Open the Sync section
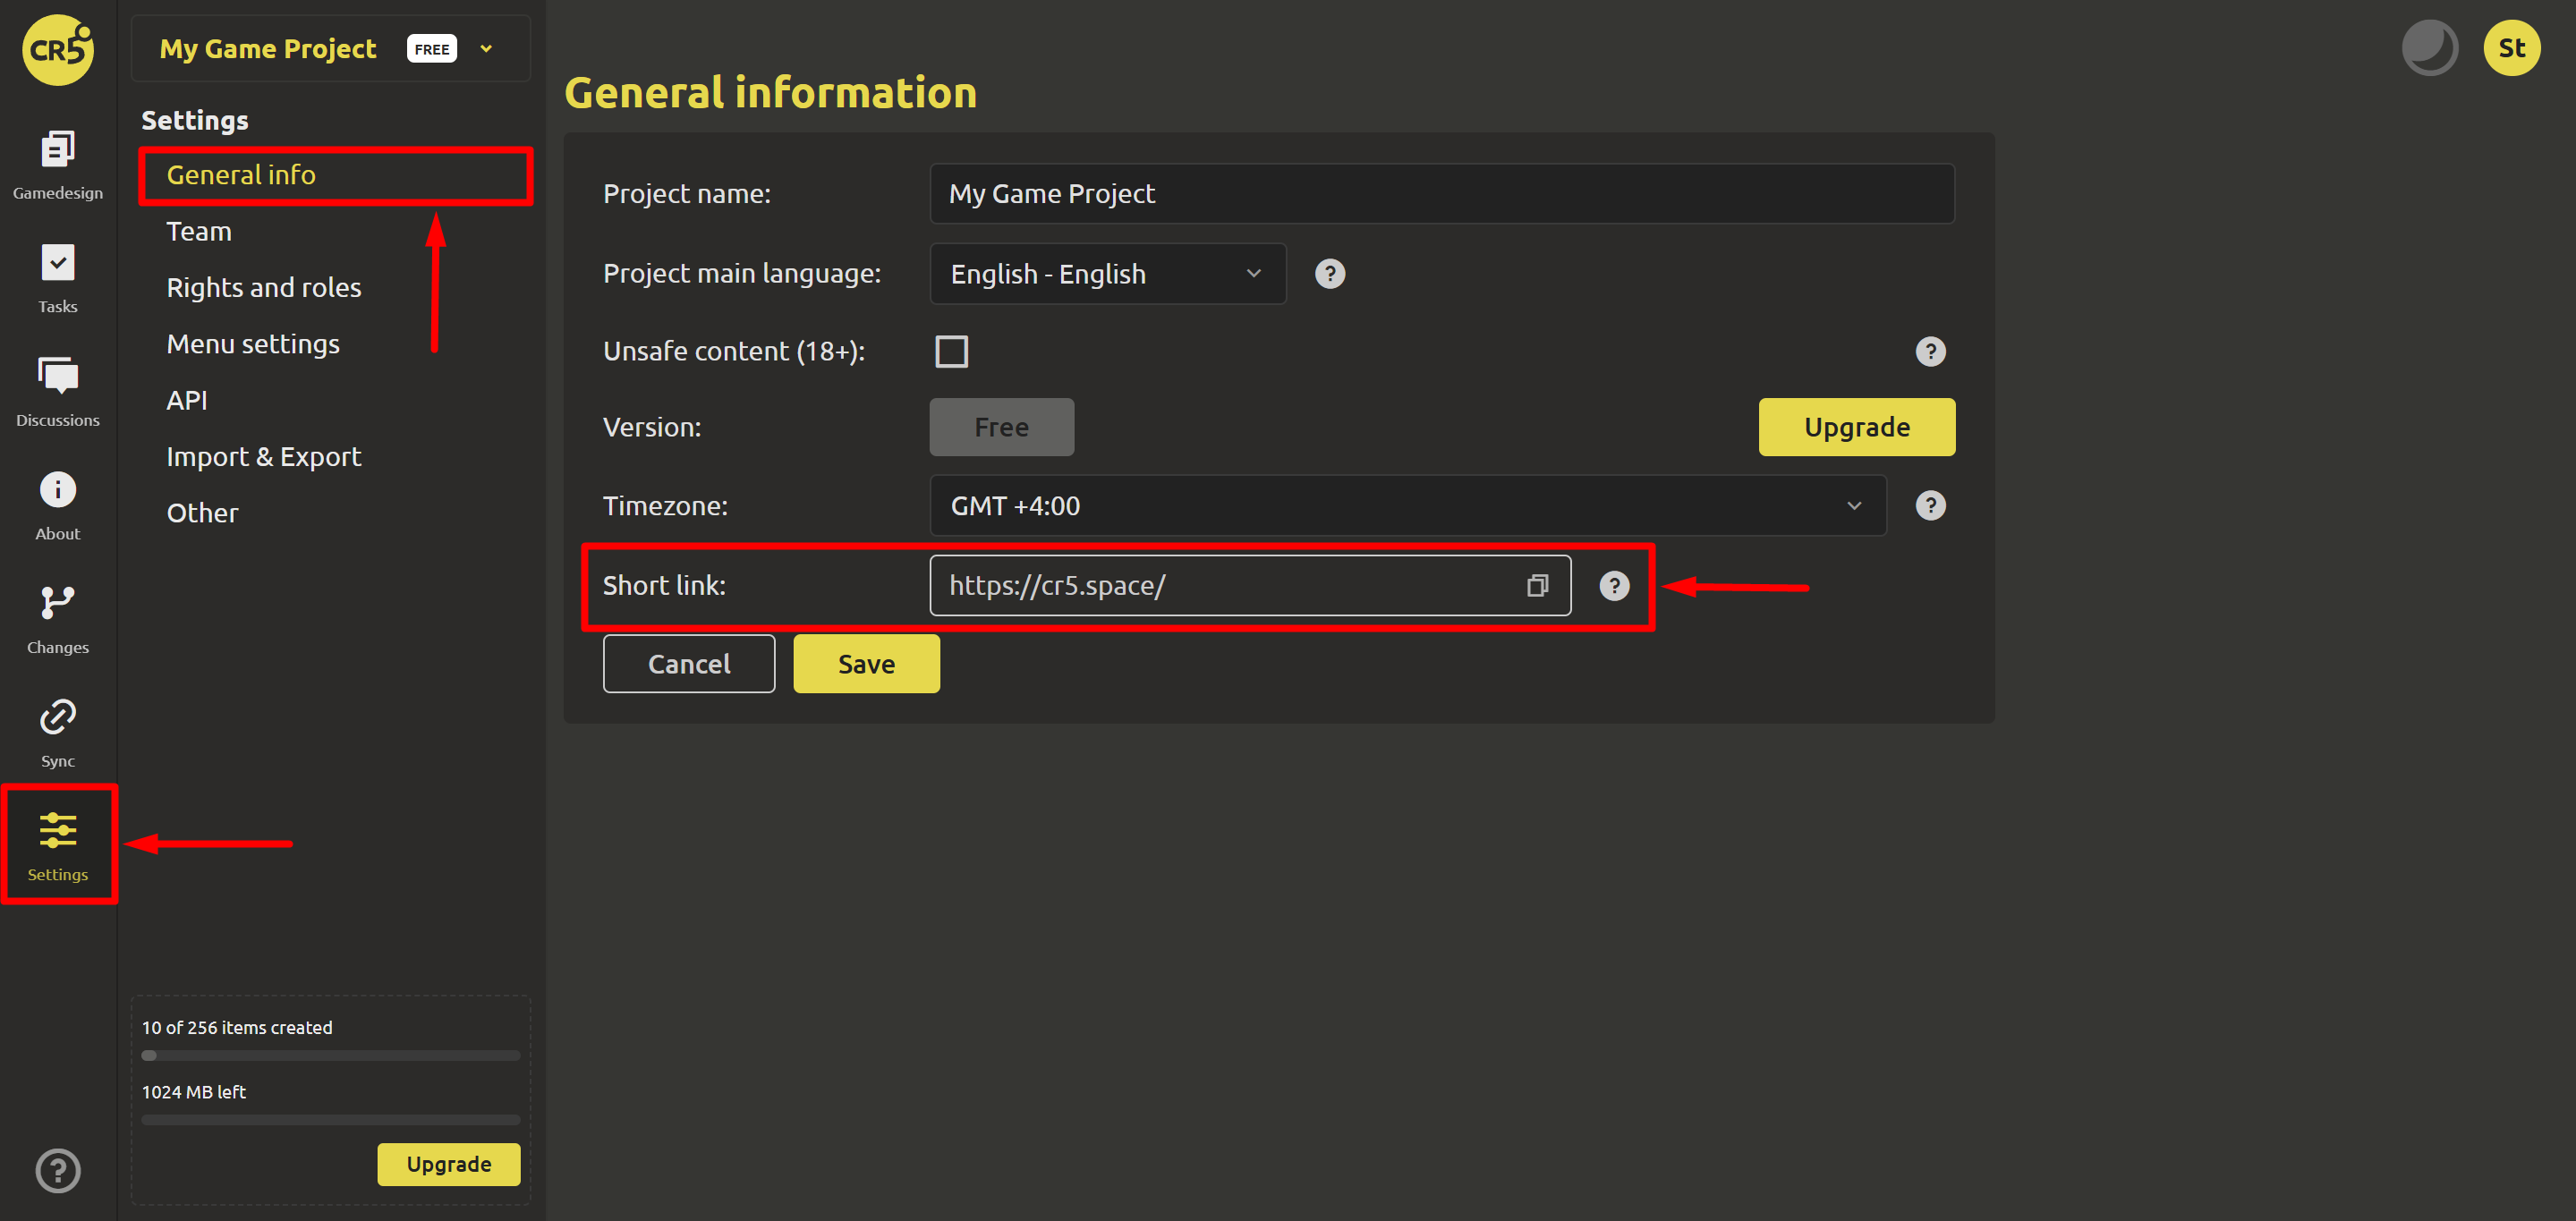The image size is (2576, 1221). tap(58, 733)
